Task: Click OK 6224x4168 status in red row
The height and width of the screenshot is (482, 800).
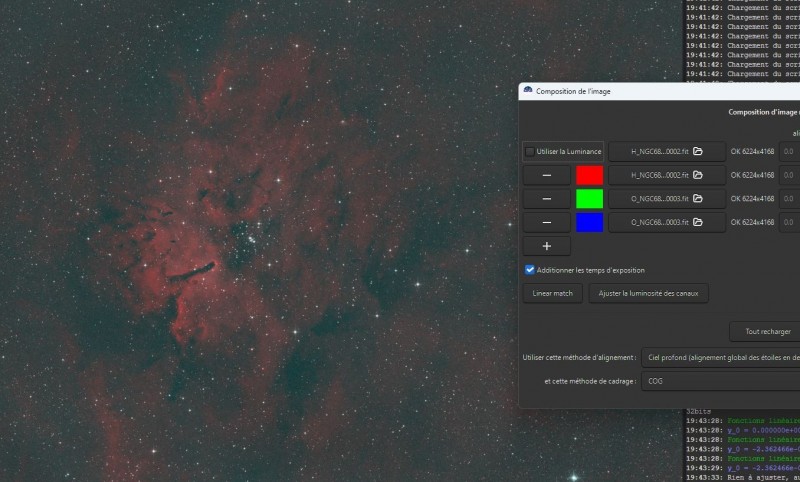Action: tap(752, 175)
